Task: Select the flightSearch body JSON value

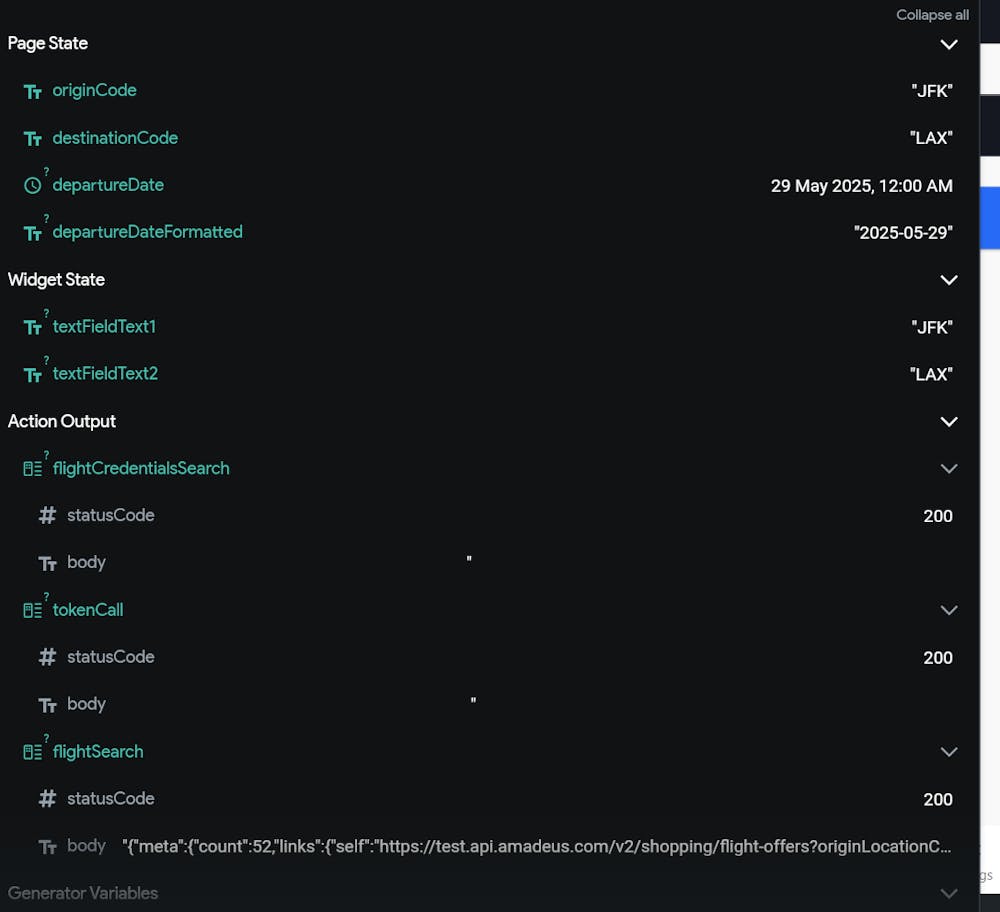Action: pyautogui.click(x=537, y=846)
